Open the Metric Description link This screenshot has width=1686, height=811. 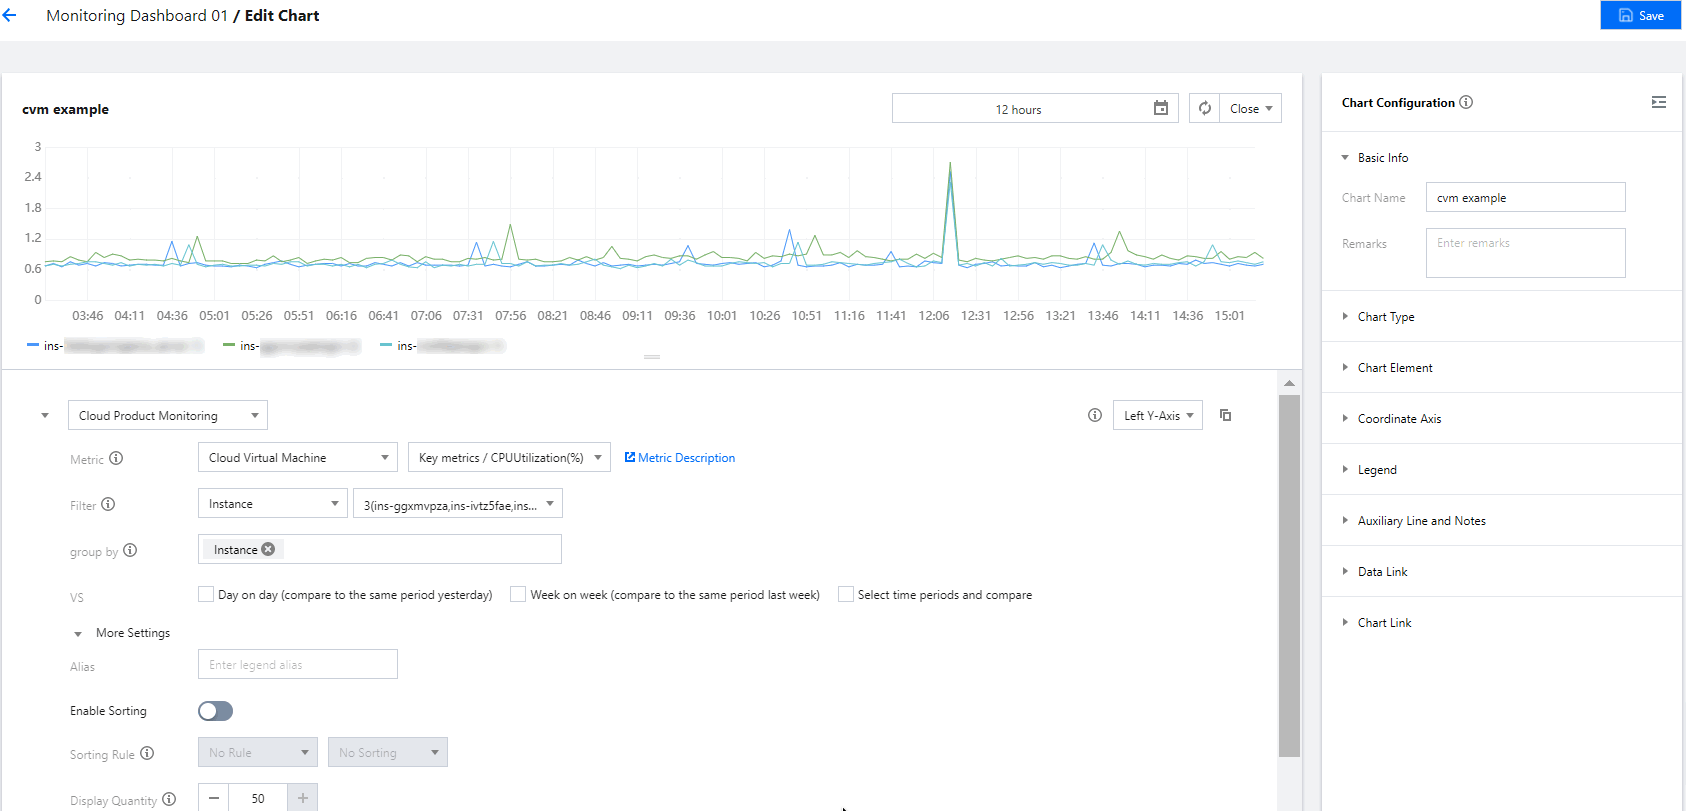point(680,457)
